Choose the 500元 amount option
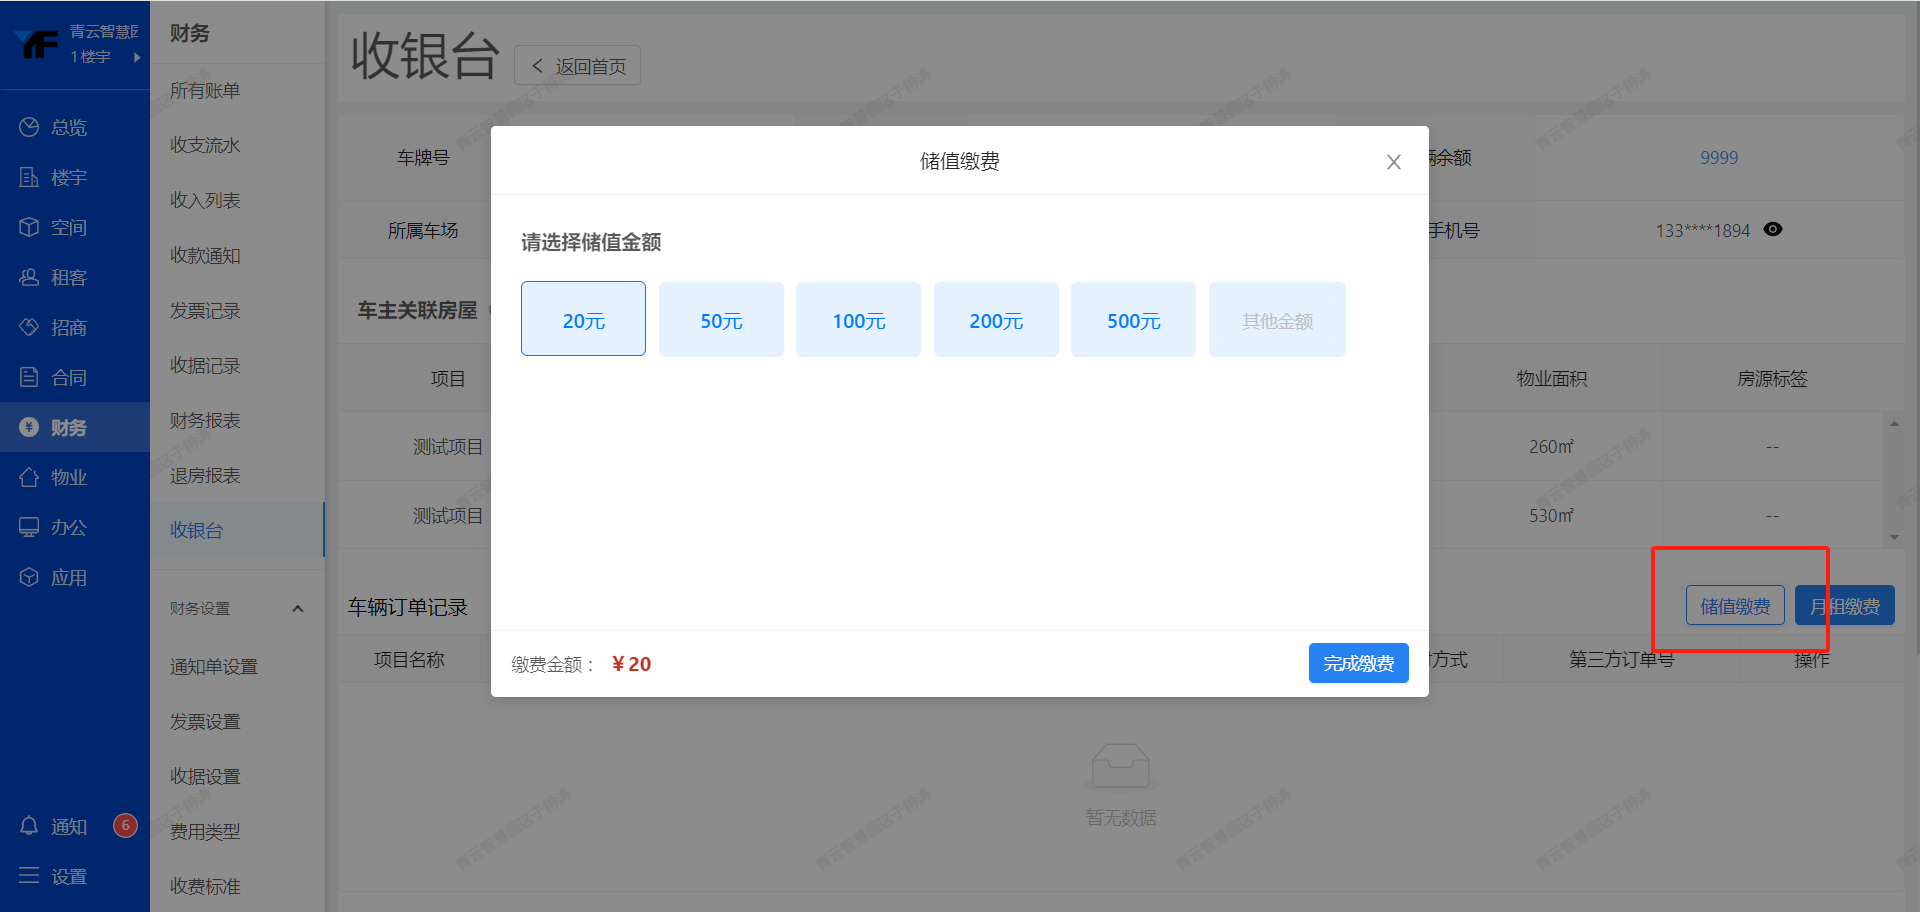Image resolution: width=1920 pixels, height=912 pixels. pyautogui.click(x=1133, y=319)
